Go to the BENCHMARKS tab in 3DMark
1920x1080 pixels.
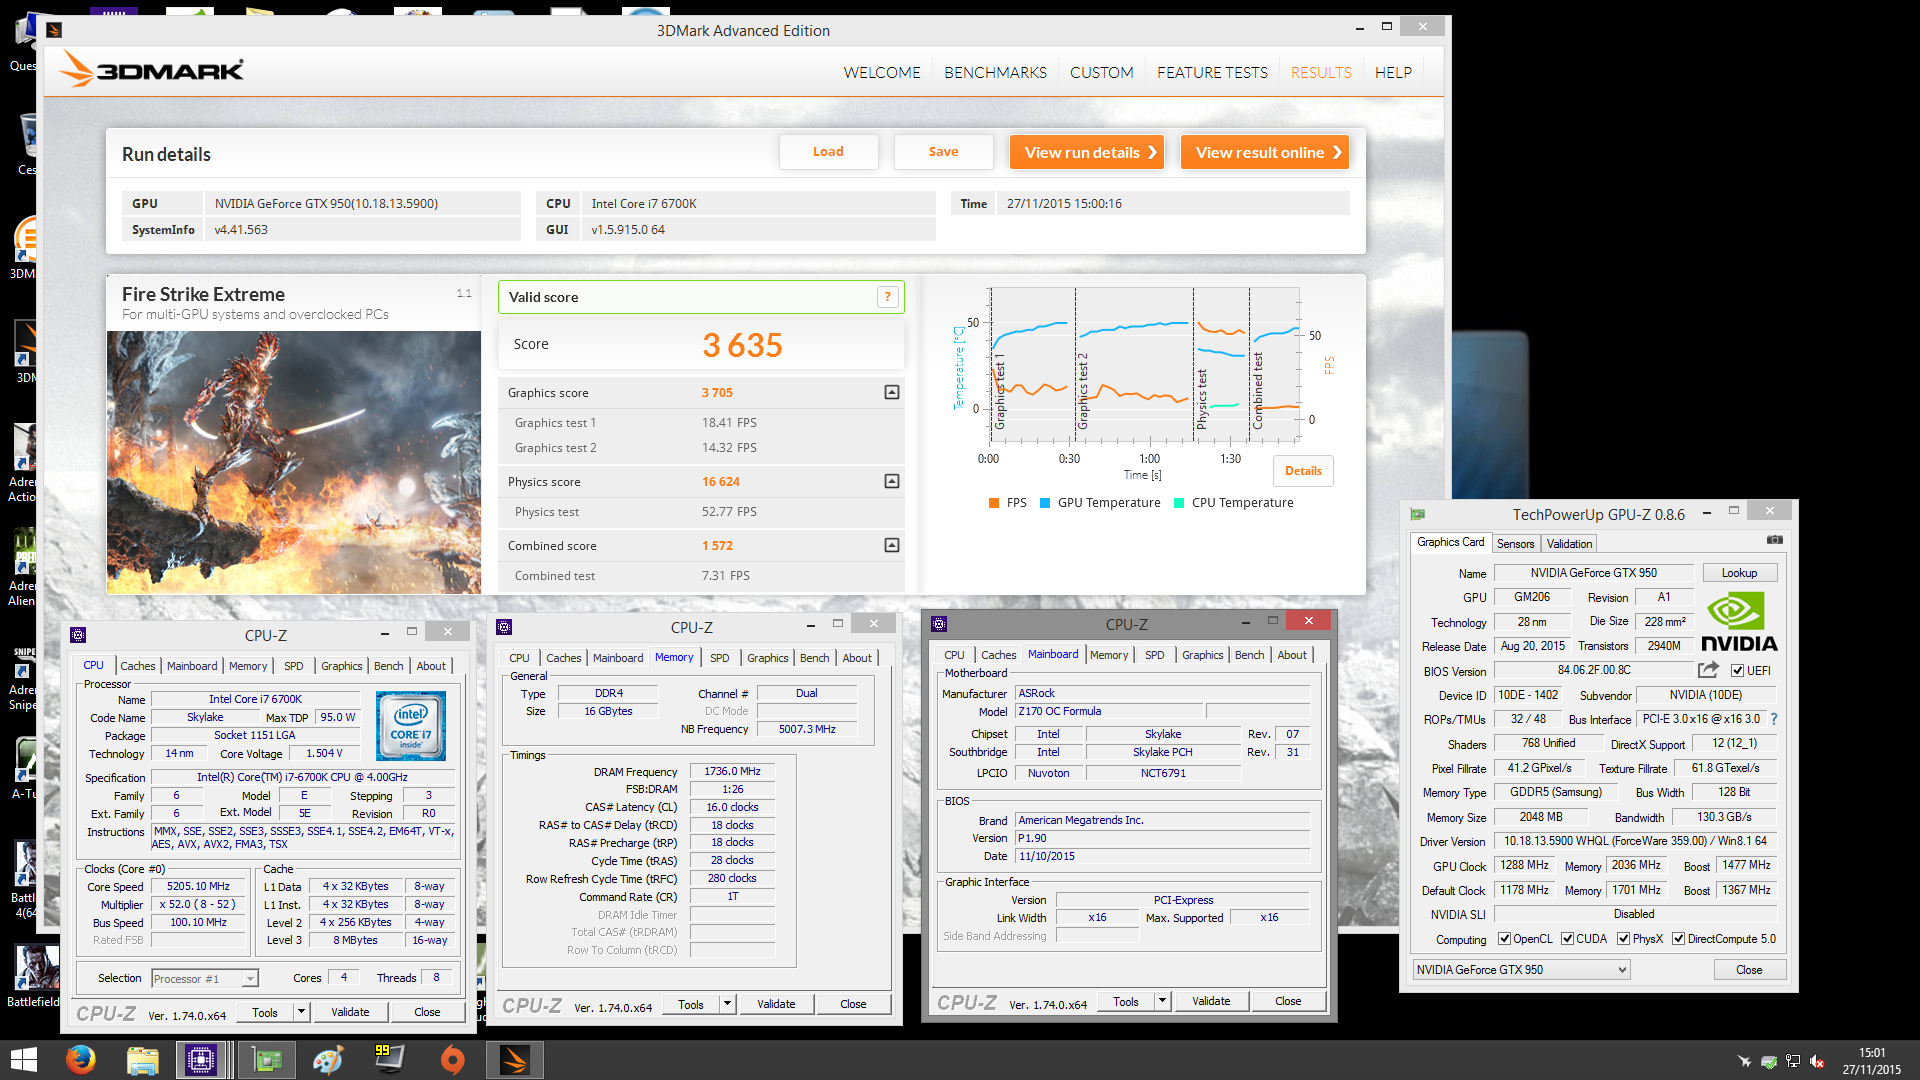tap(995, 72)
